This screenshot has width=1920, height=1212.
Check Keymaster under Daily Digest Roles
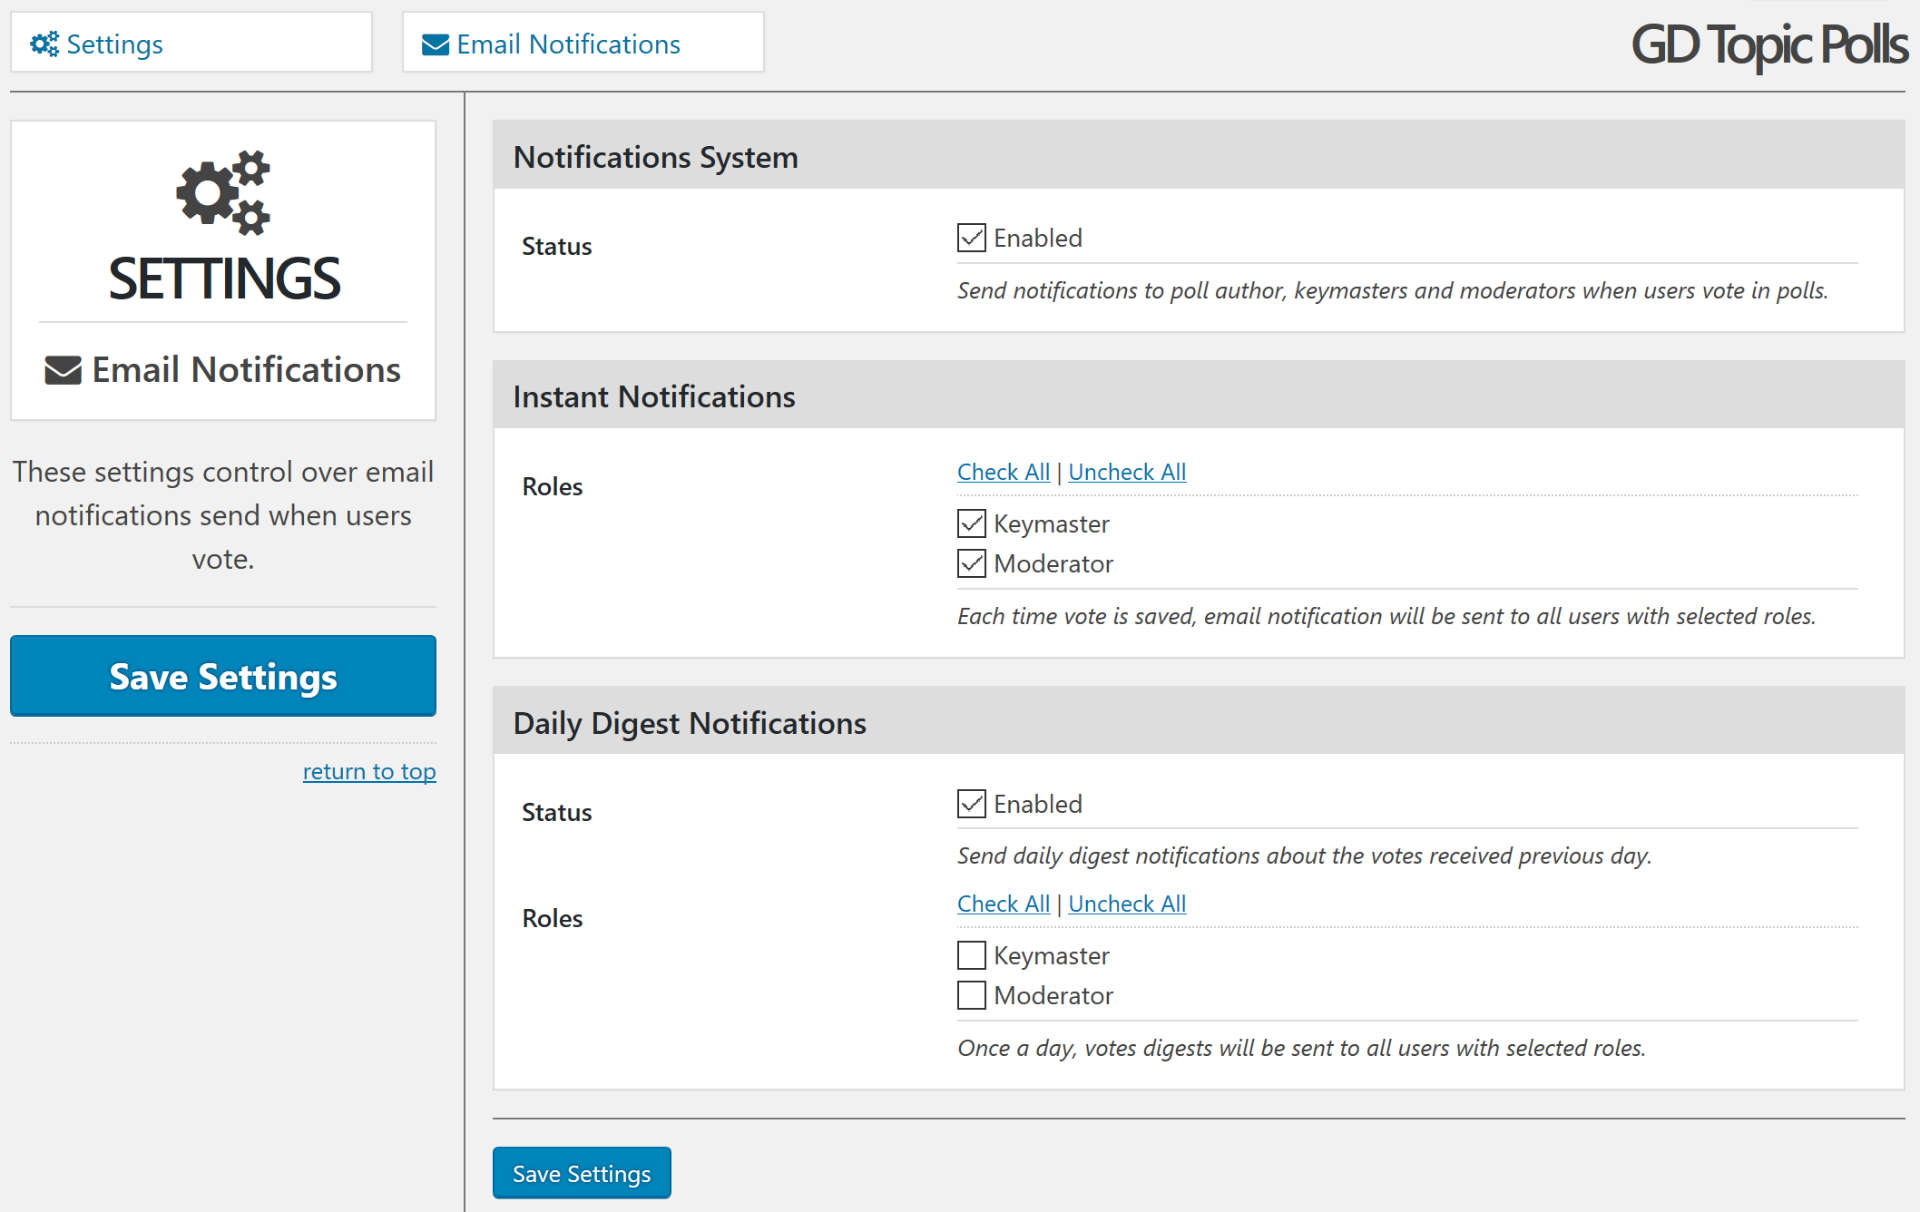[971, 956]
